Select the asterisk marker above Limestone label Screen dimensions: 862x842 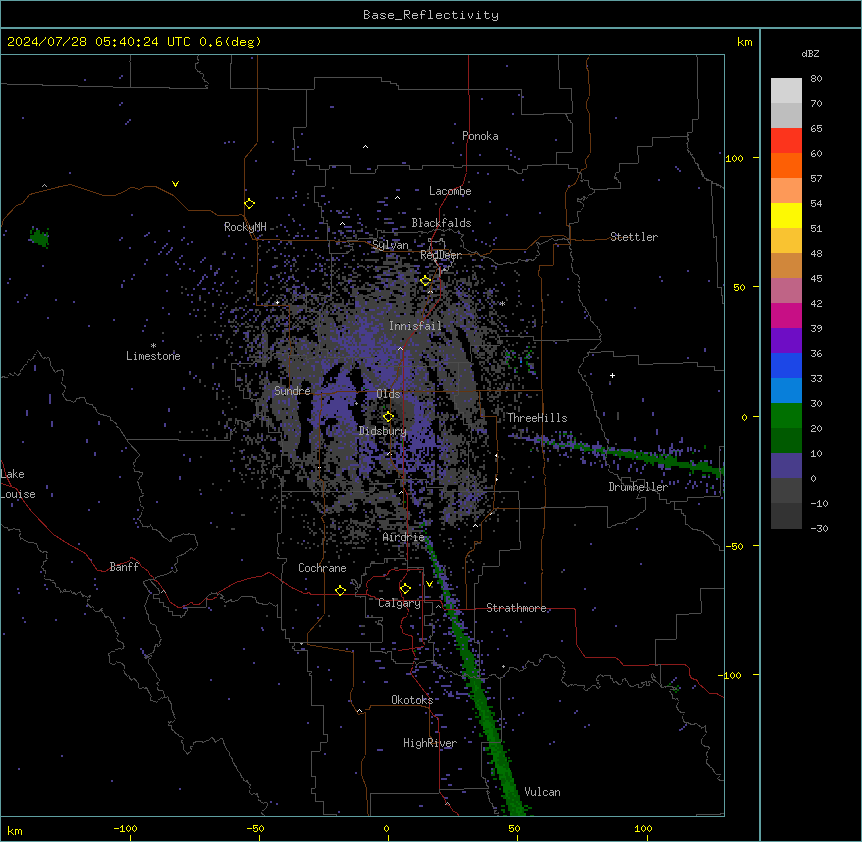coord(153,346)
